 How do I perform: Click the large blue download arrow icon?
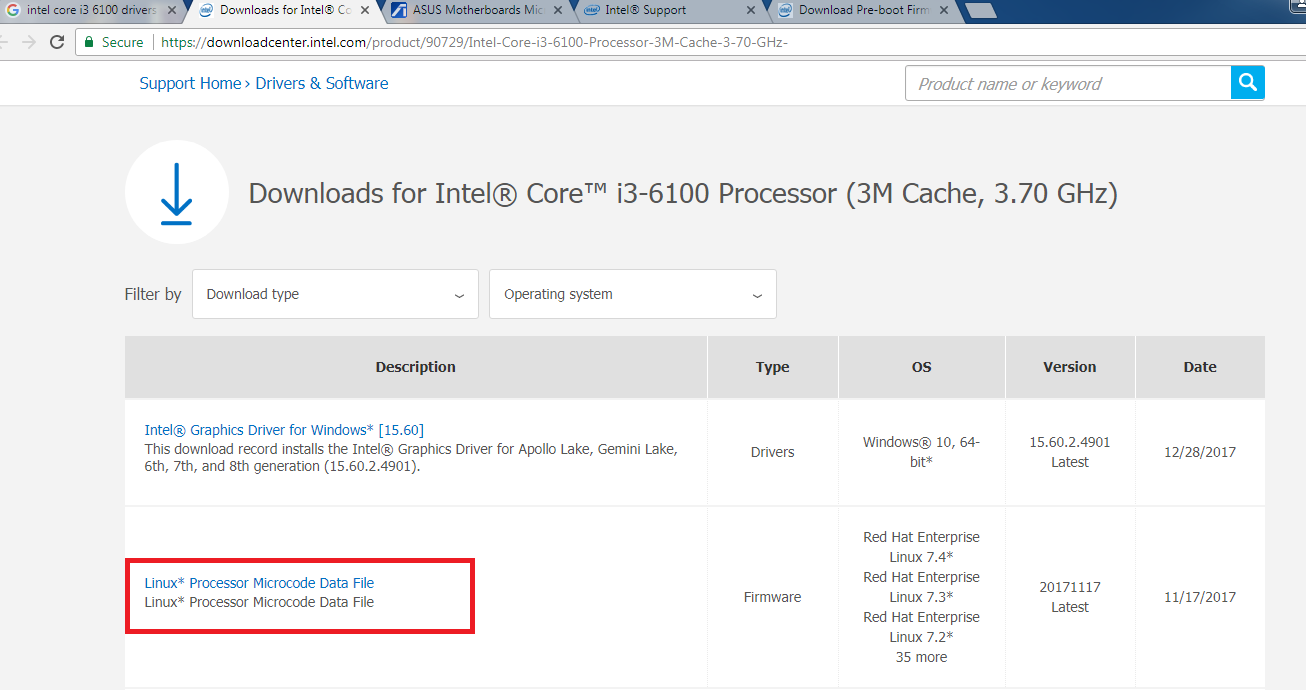pos(176,194)
